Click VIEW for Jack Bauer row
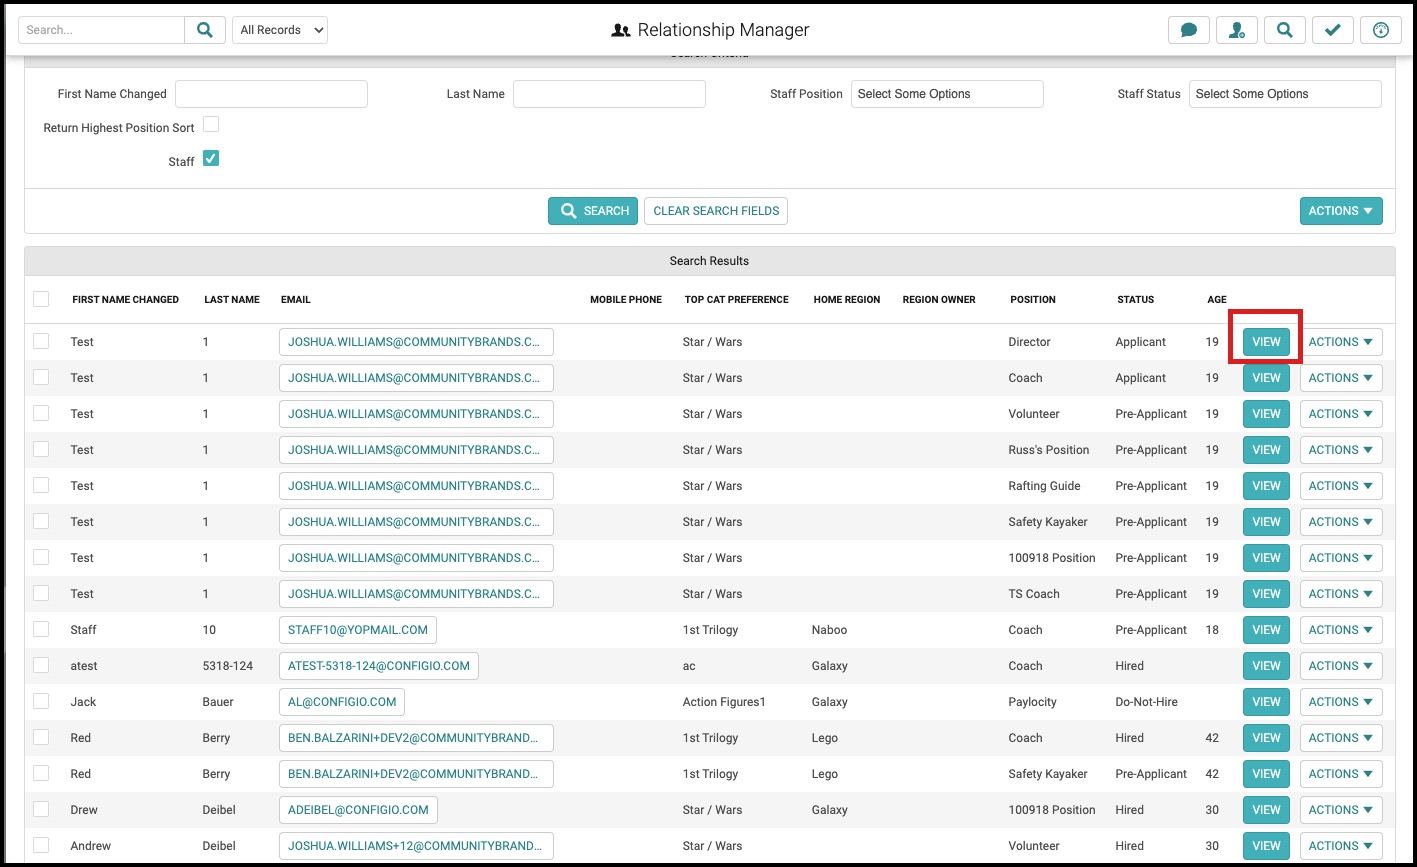The width and height of the screenshot is (1417, 867). (1266, 702)
